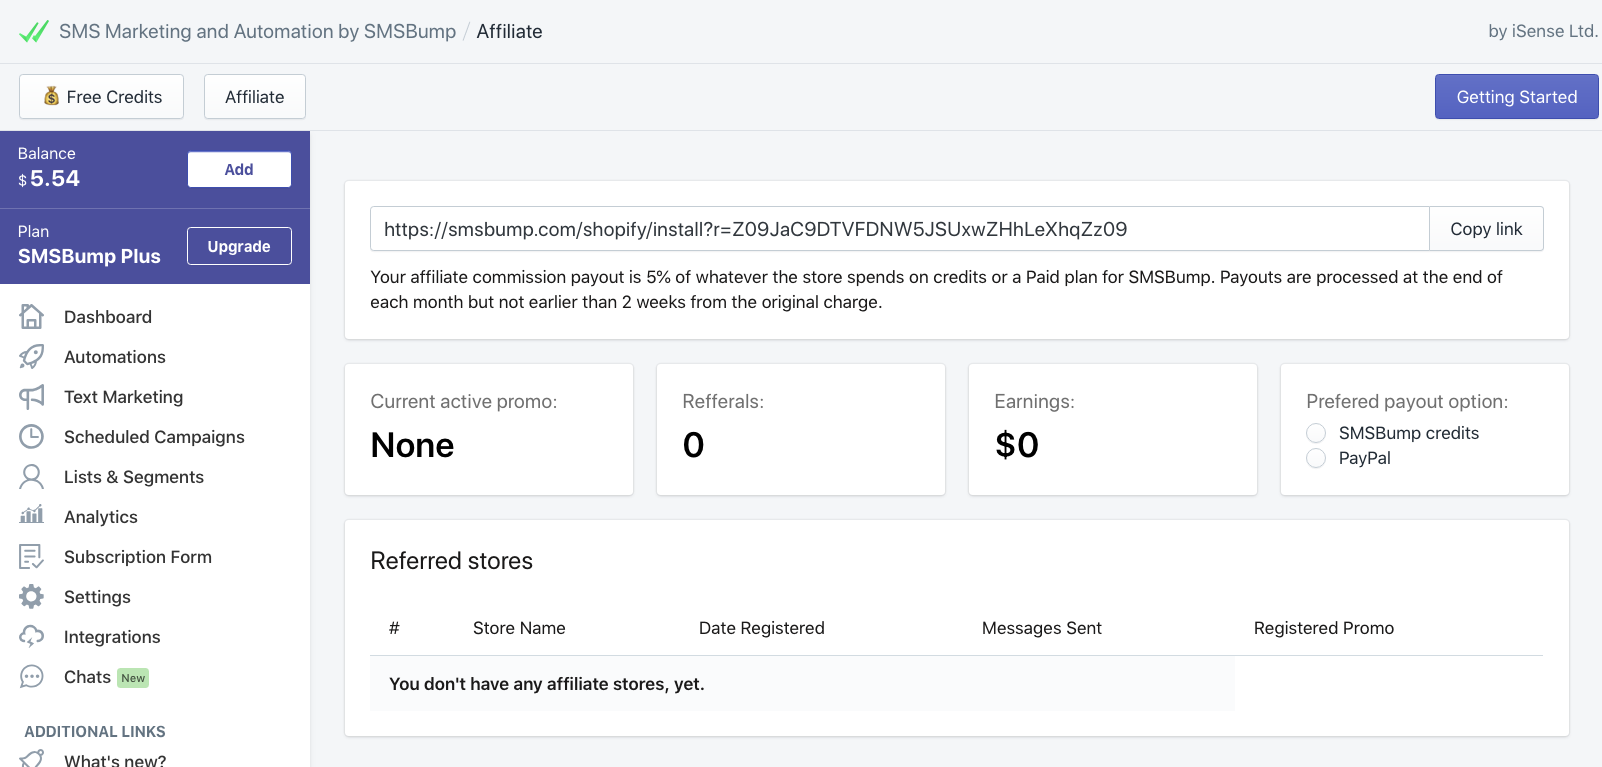1602x767 pixels.
Task: Select PayPal as payout option
Action: click(1316, 458)
